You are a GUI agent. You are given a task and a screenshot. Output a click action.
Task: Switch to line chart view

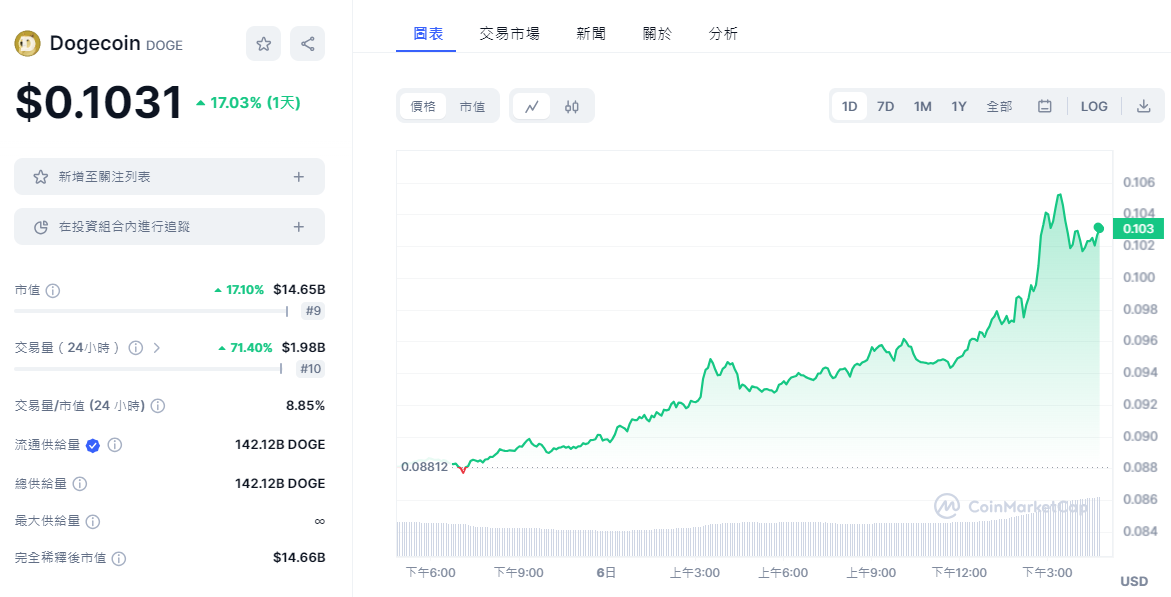point(532,106)
